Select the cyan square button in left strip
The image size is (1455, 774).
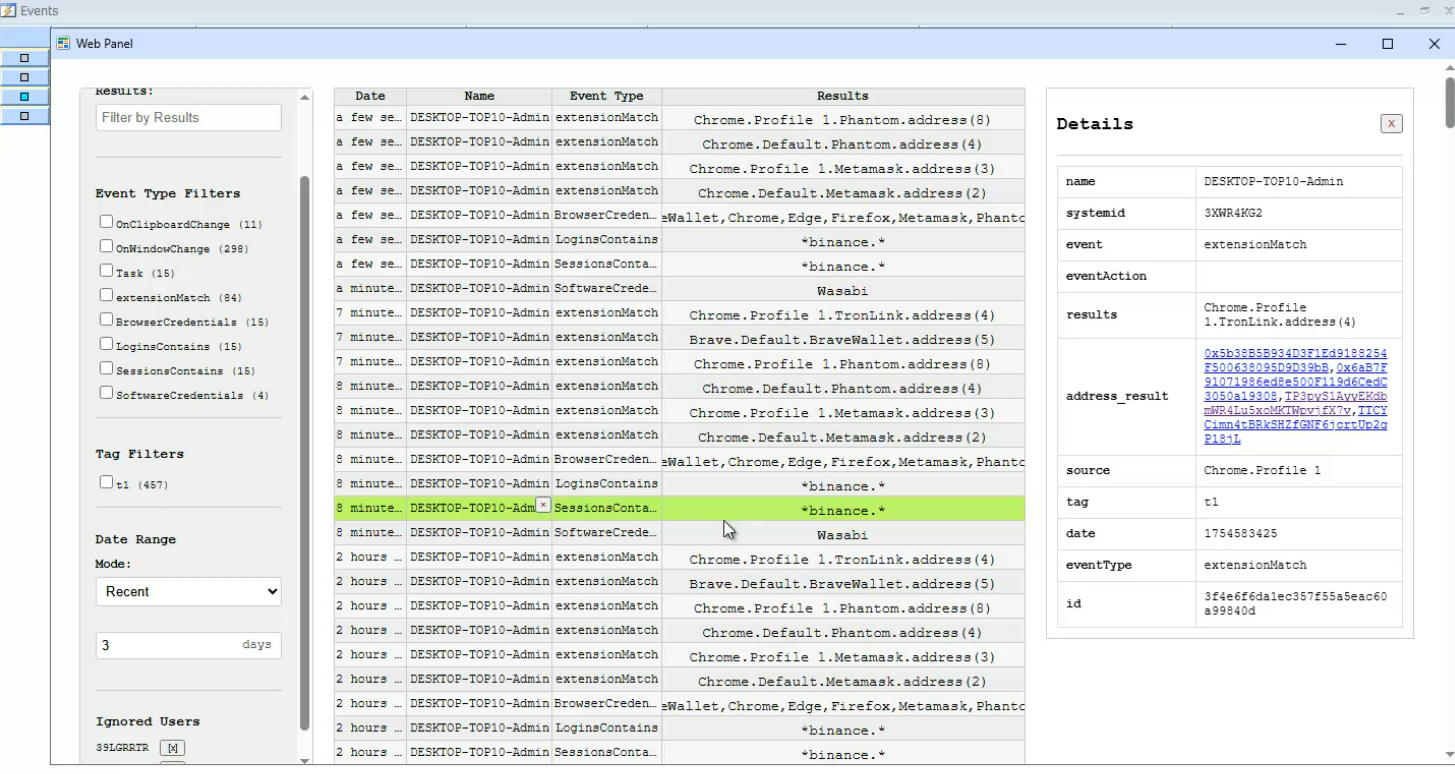(x=25, y=97)
